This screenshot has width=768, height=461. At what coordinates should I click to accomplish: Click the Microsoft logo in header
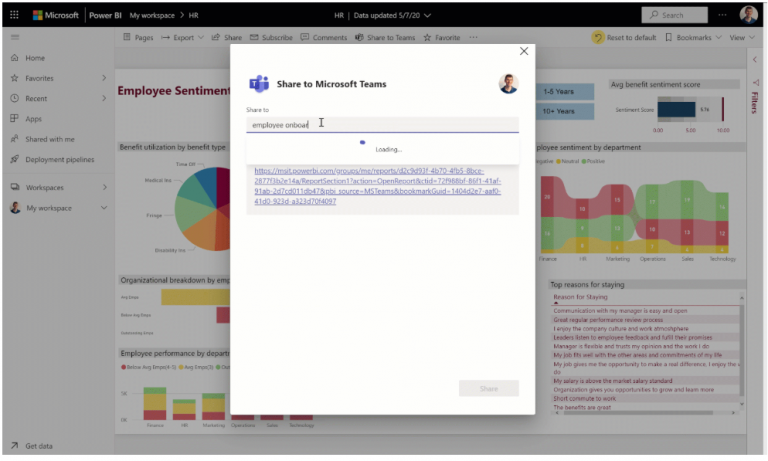(55, 15)
